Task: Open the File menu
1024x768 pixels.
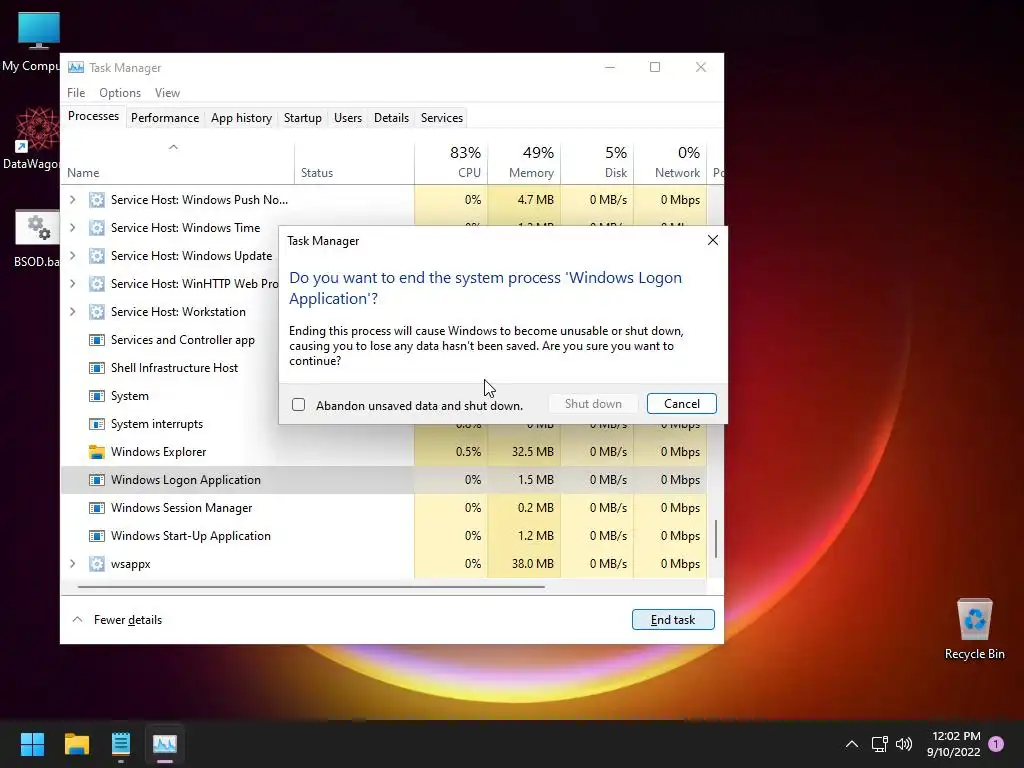Action: pos(76,93)
